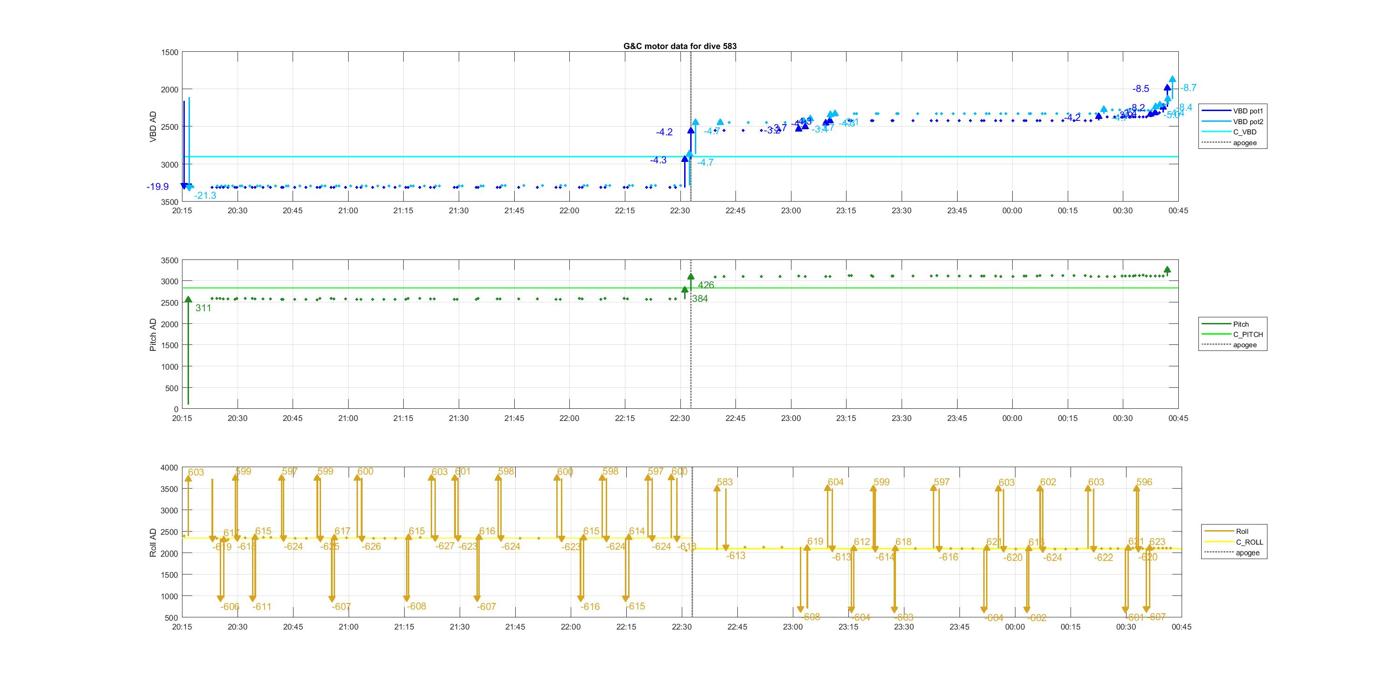Click the "22:30" tick on the VBD plot
The image size is (1400, 693).
pyautogui.click(x=681, y=210)
